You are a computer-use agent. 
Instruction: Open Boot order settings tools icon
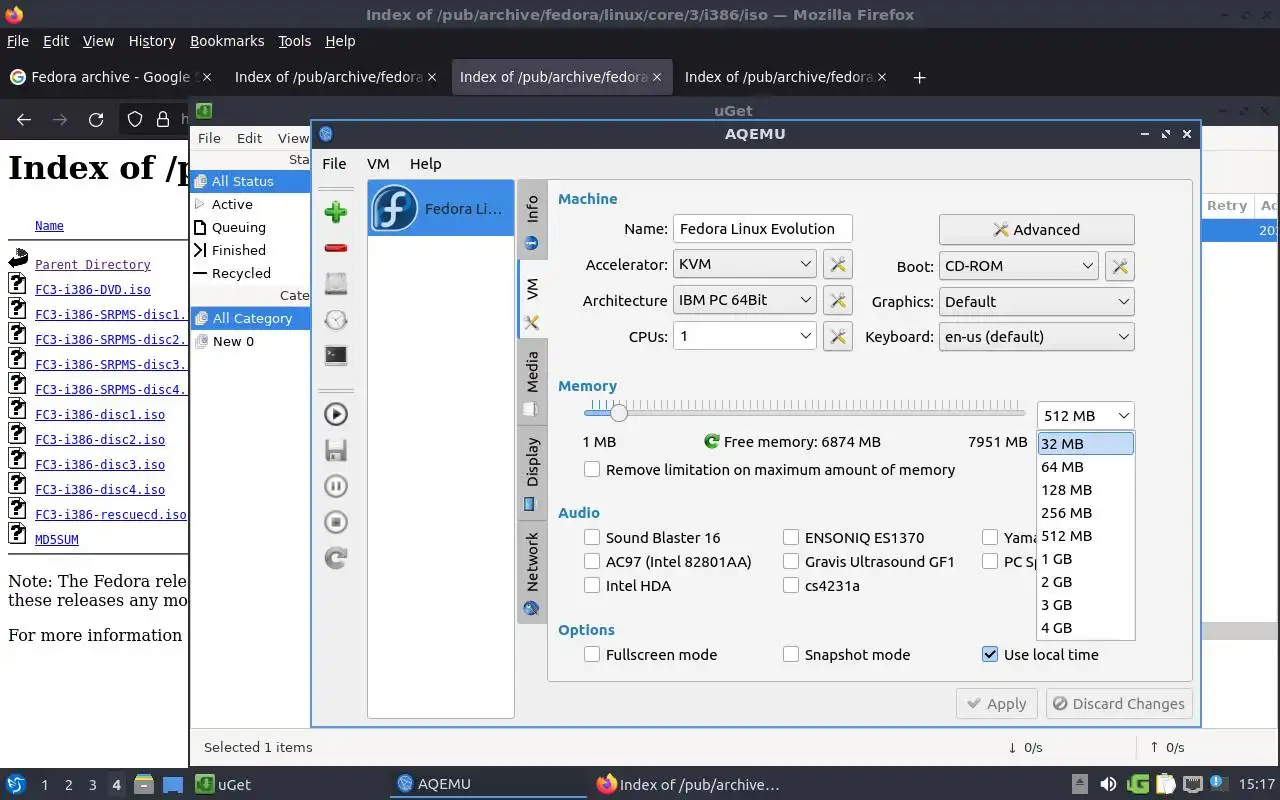(x=1120, y=266)
